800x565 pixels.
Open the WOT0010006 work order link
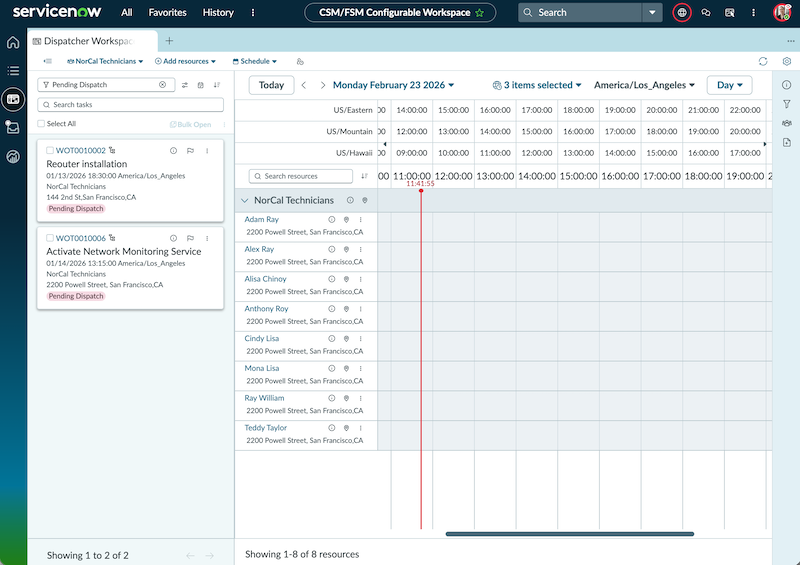pyautogui.click(x=81, y=238)
